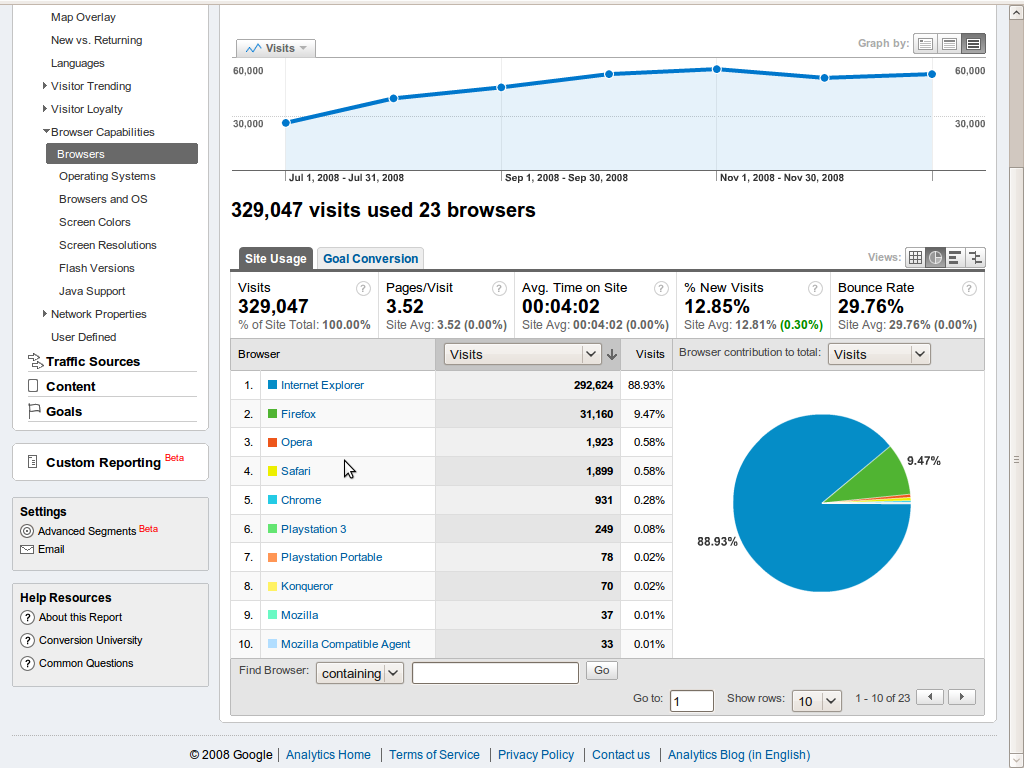The image size is (1024, 768).
Task: Expand Visitor Trending tree item
Action: tap(44, 86)
